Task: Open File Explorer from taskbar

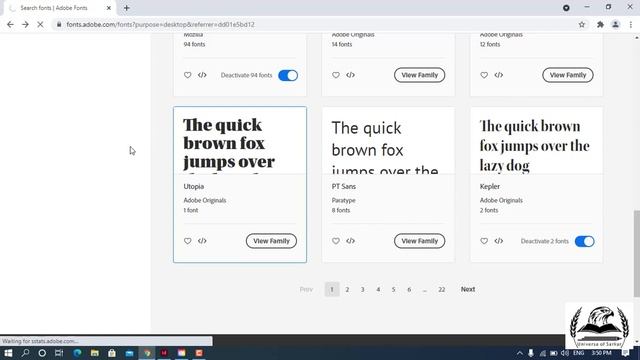Action: click(x=95, y=353)
